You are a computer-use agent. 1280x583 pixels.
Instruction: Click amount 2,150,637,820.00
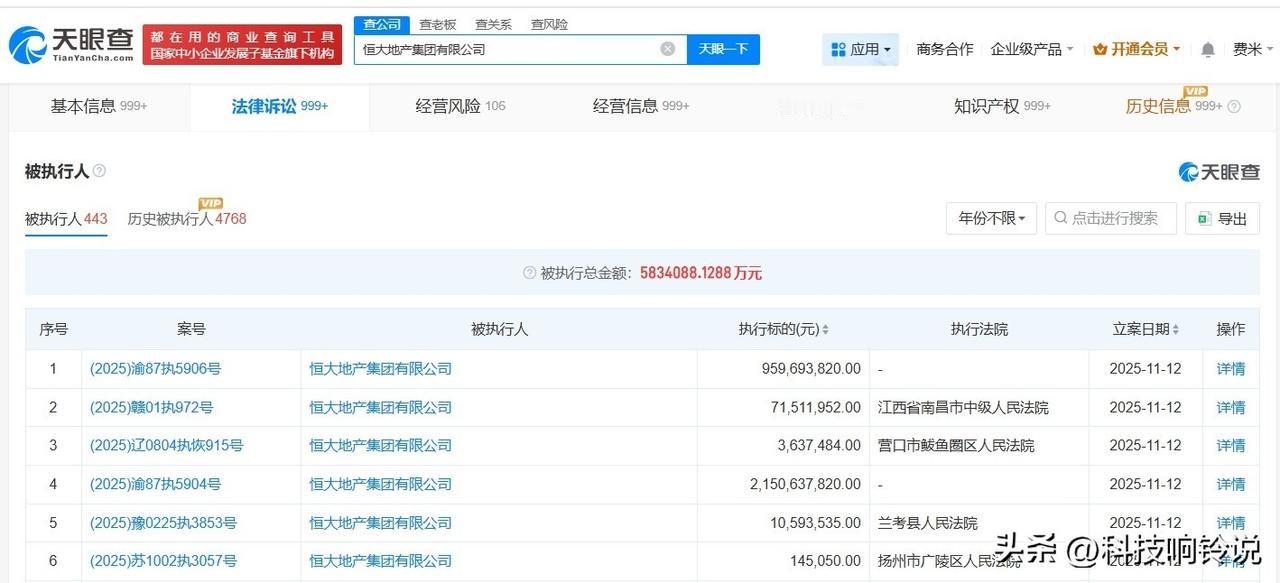coord(805,484)
